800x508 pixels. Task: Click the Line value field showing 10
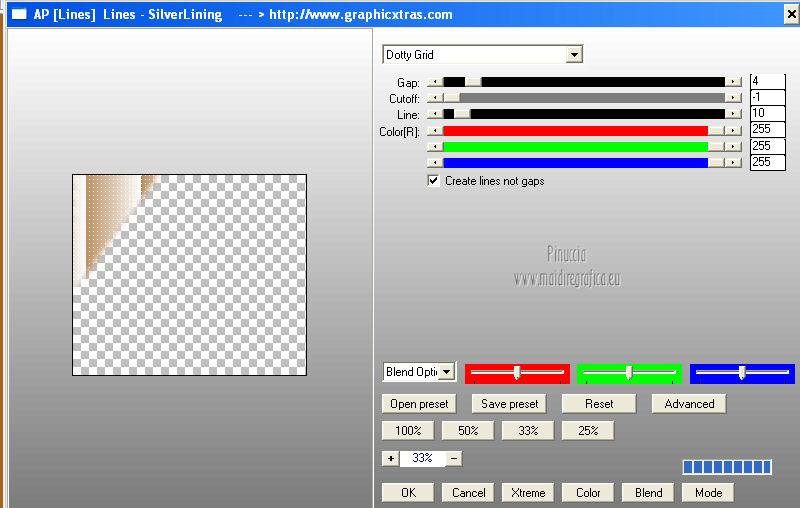point(767,113)
